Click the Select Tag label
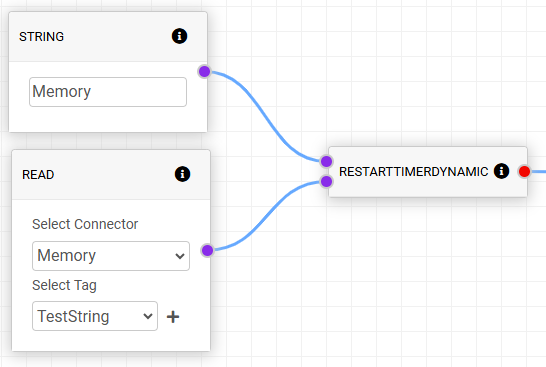Image resolution: width=546 pixels, height=367 pixels. [x=64, y=285]
